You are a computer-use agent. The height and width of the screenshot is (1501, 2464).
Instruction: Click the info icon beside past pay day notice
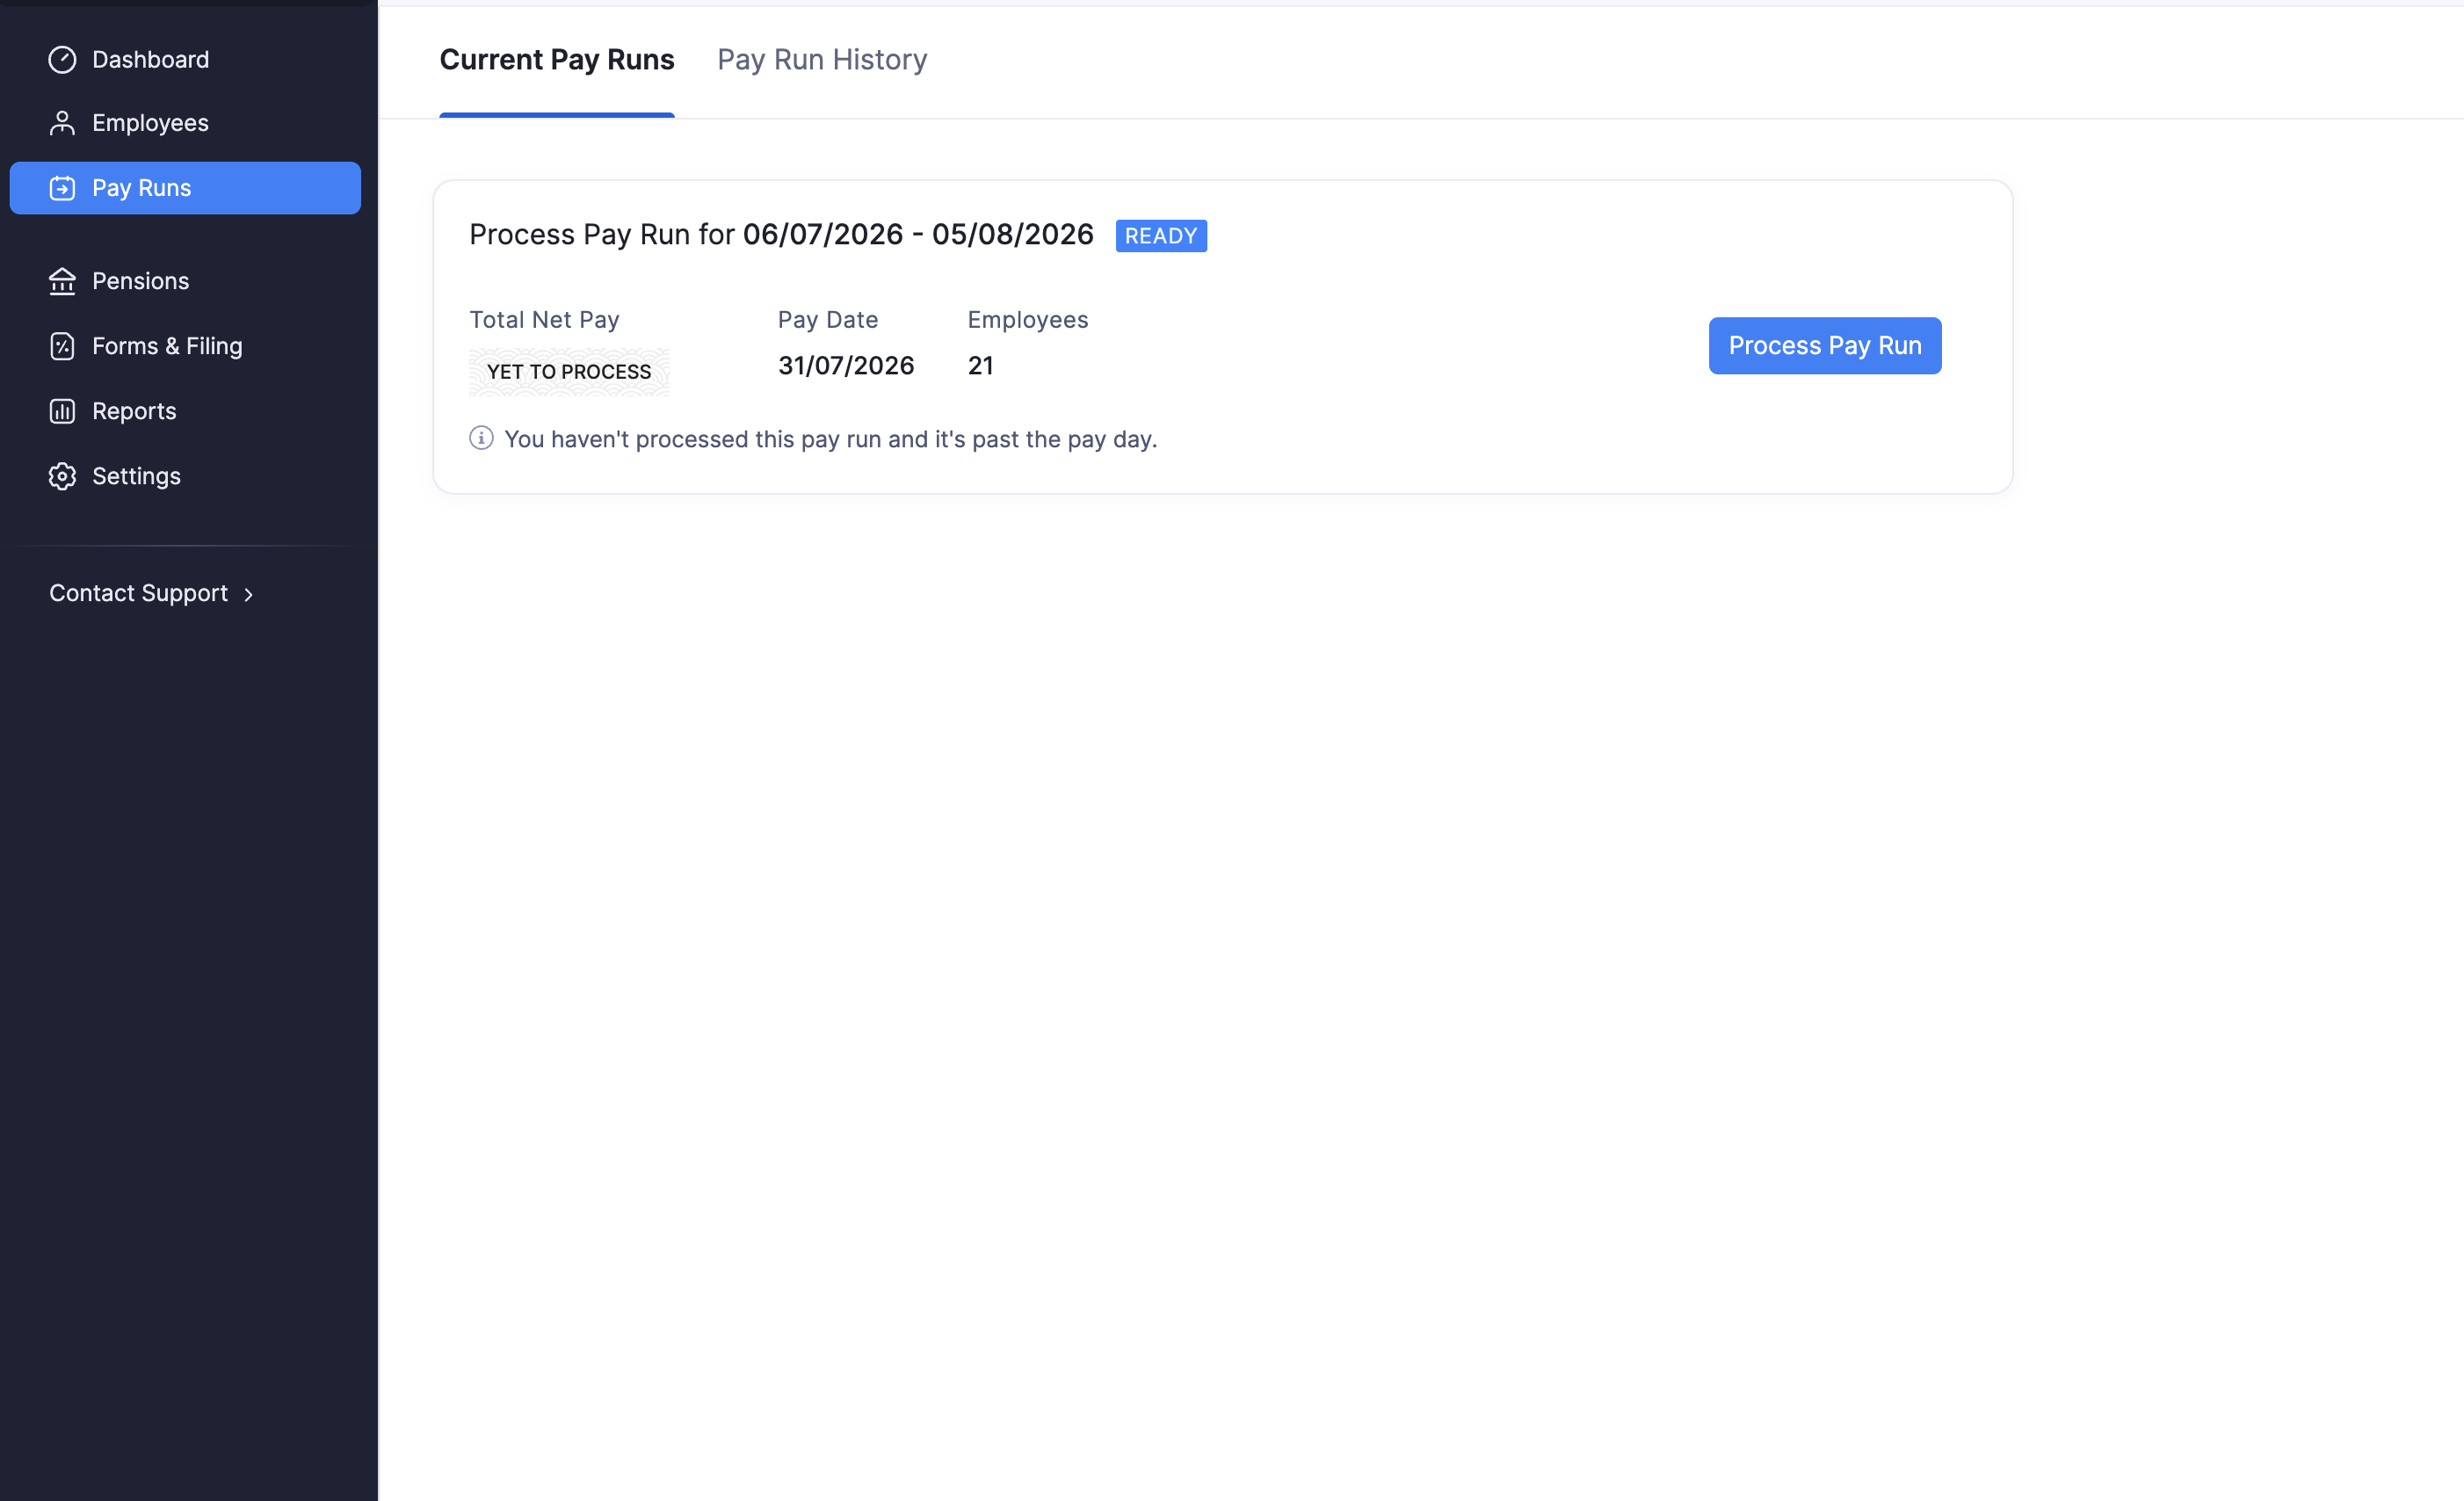[481, 438]
